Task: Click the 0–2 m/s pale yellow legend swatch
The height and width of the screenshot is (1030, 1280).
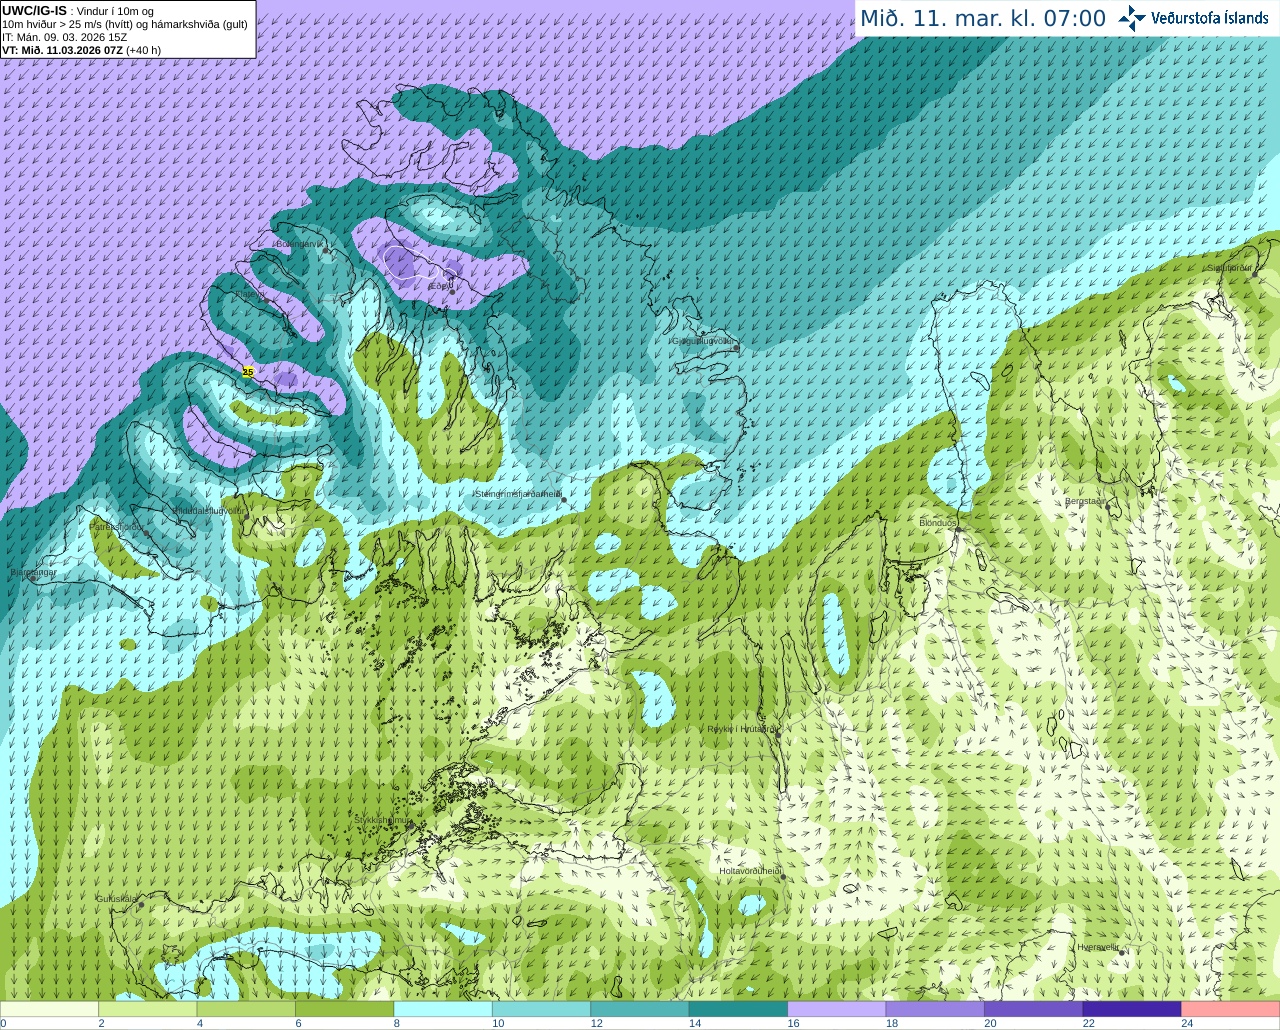Action: pyautogui.click(x=50, y=1009)
